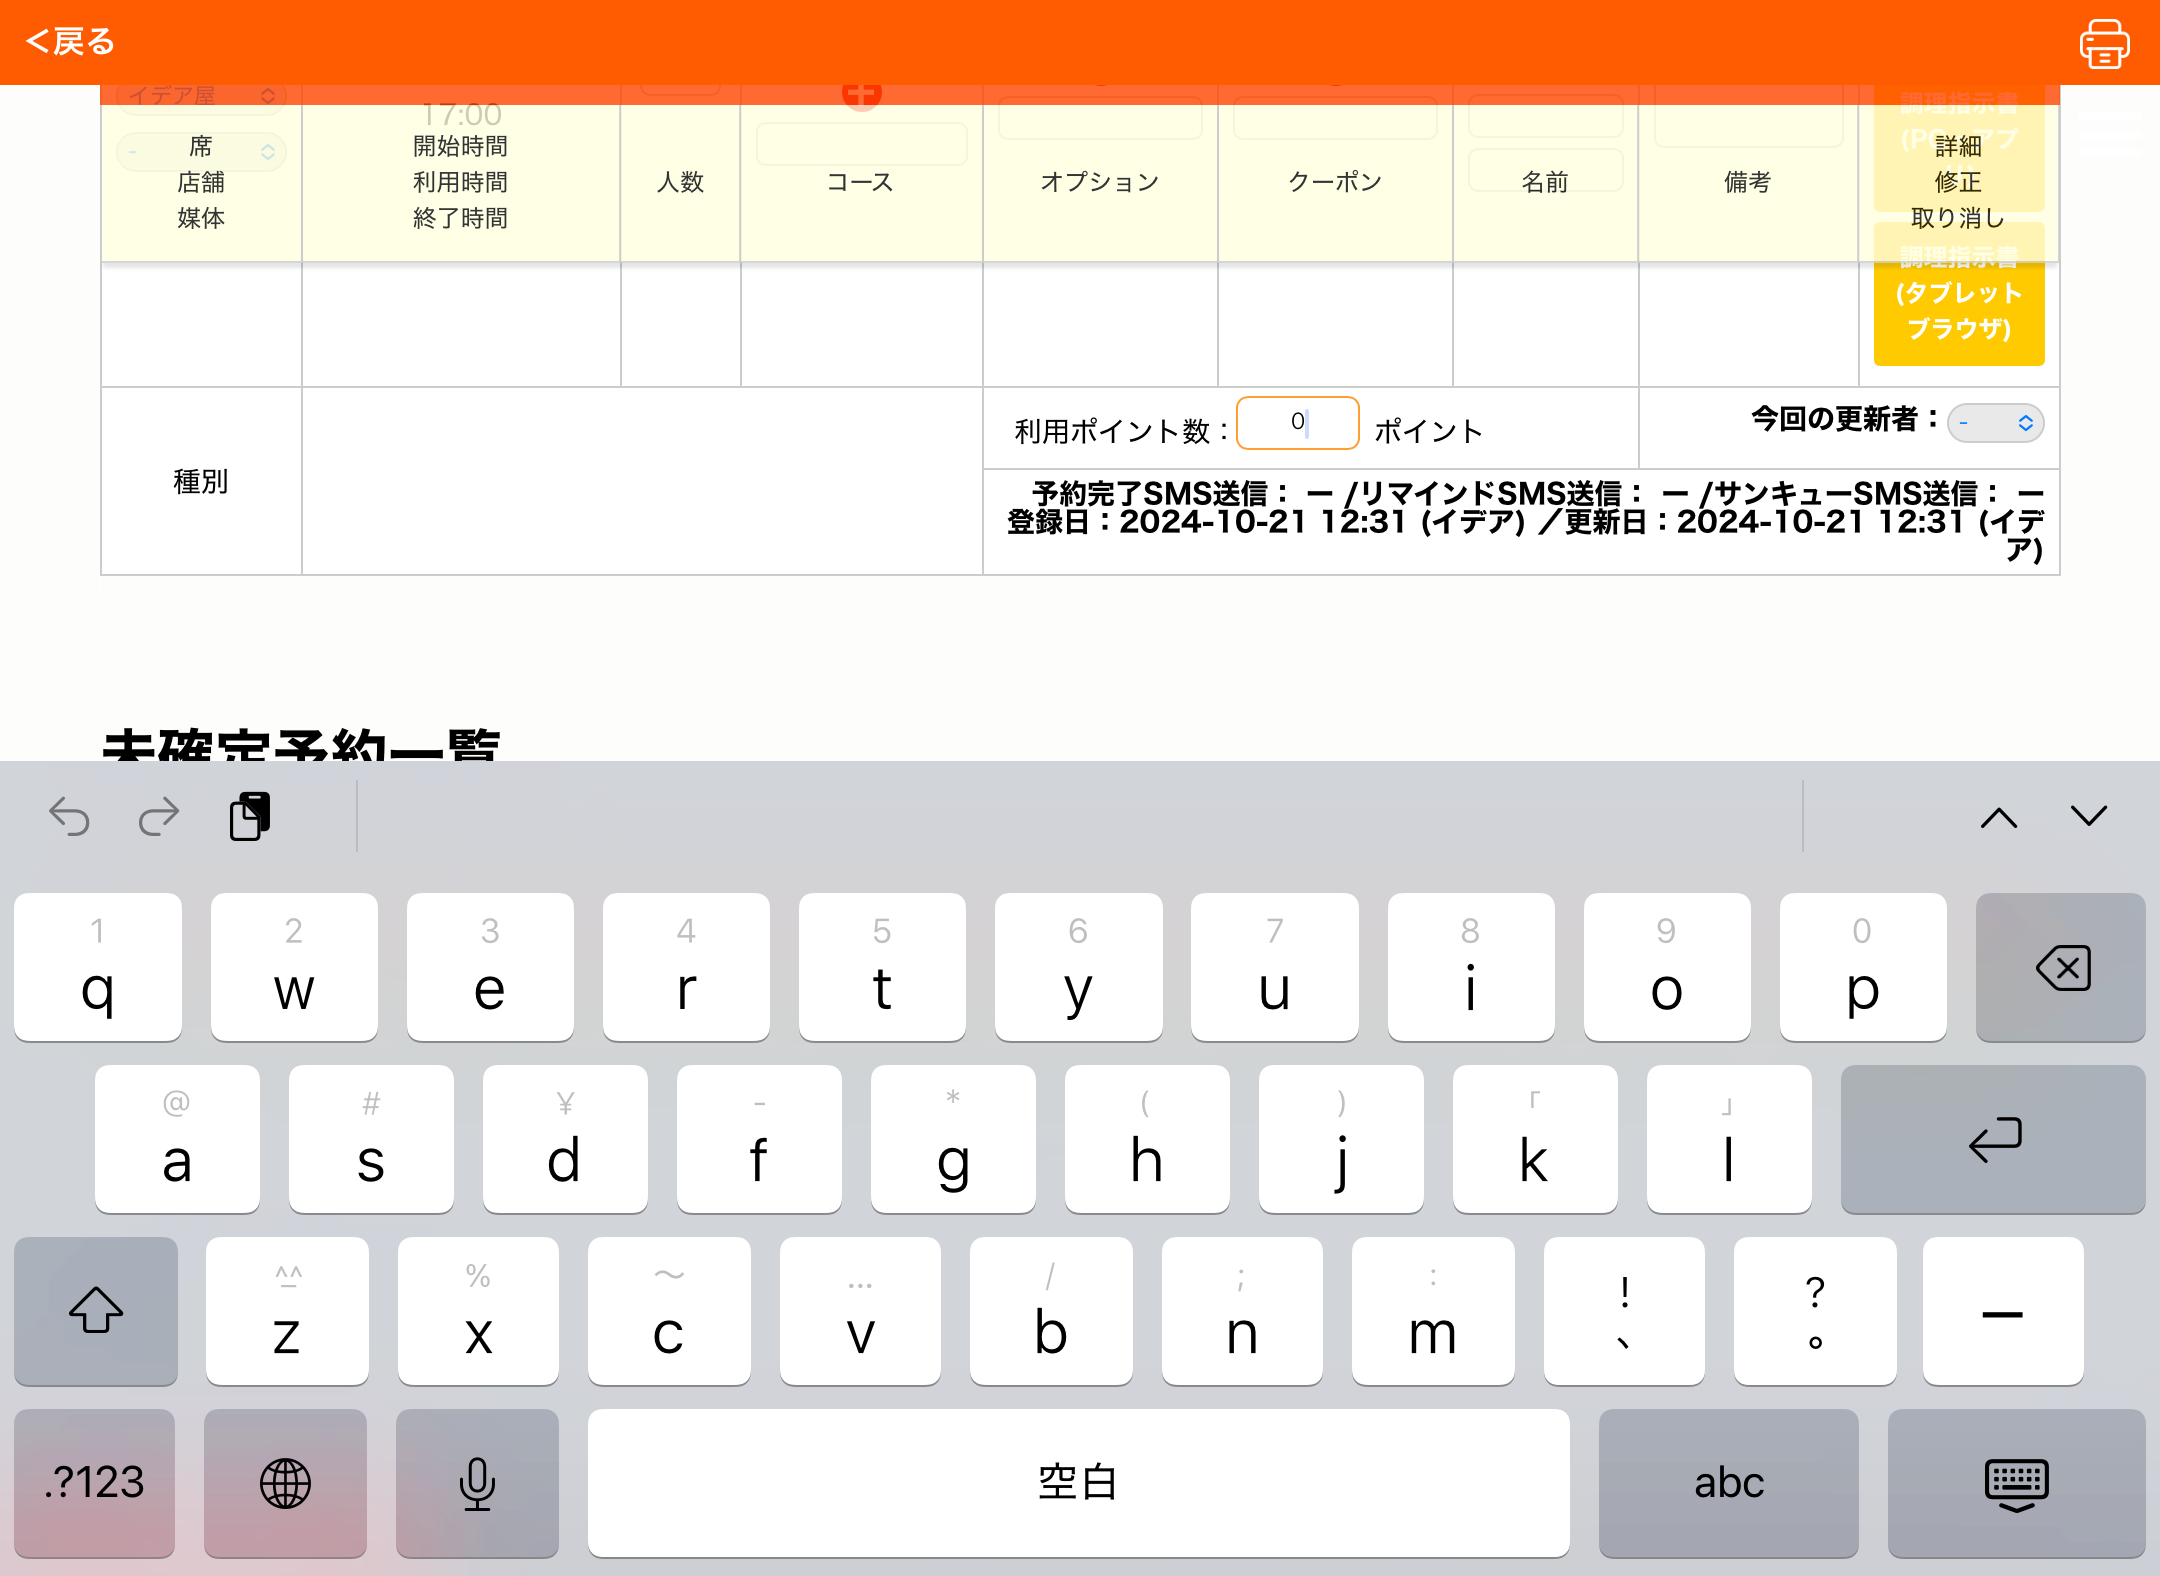Open the printer icon in the header
The height and width of the screenshot is (1576, 2160).
(x=2104, y=44)
